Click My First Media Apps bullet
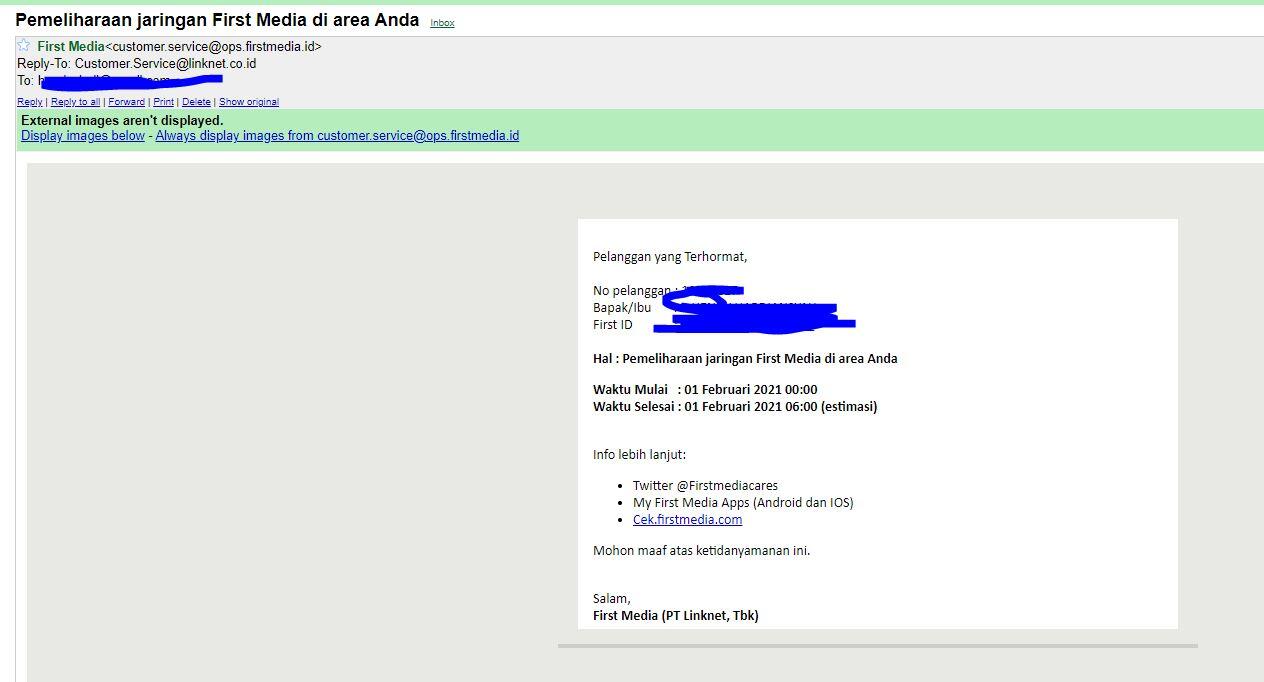This screenshot has width=1264, height=682. pos(743,502)
